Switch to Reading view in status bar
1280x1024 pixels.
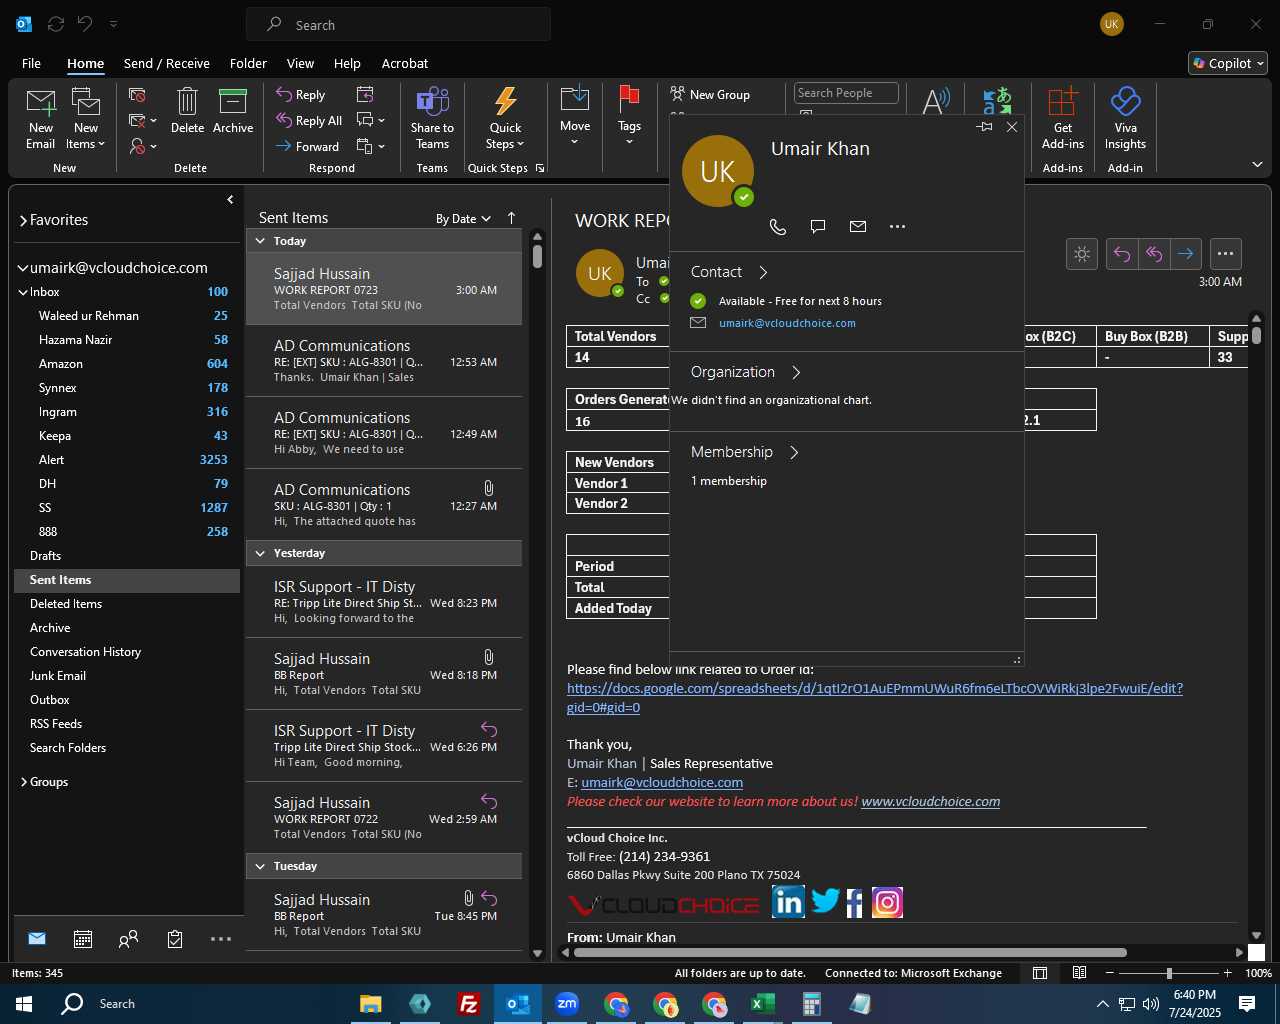[1079, 973]
